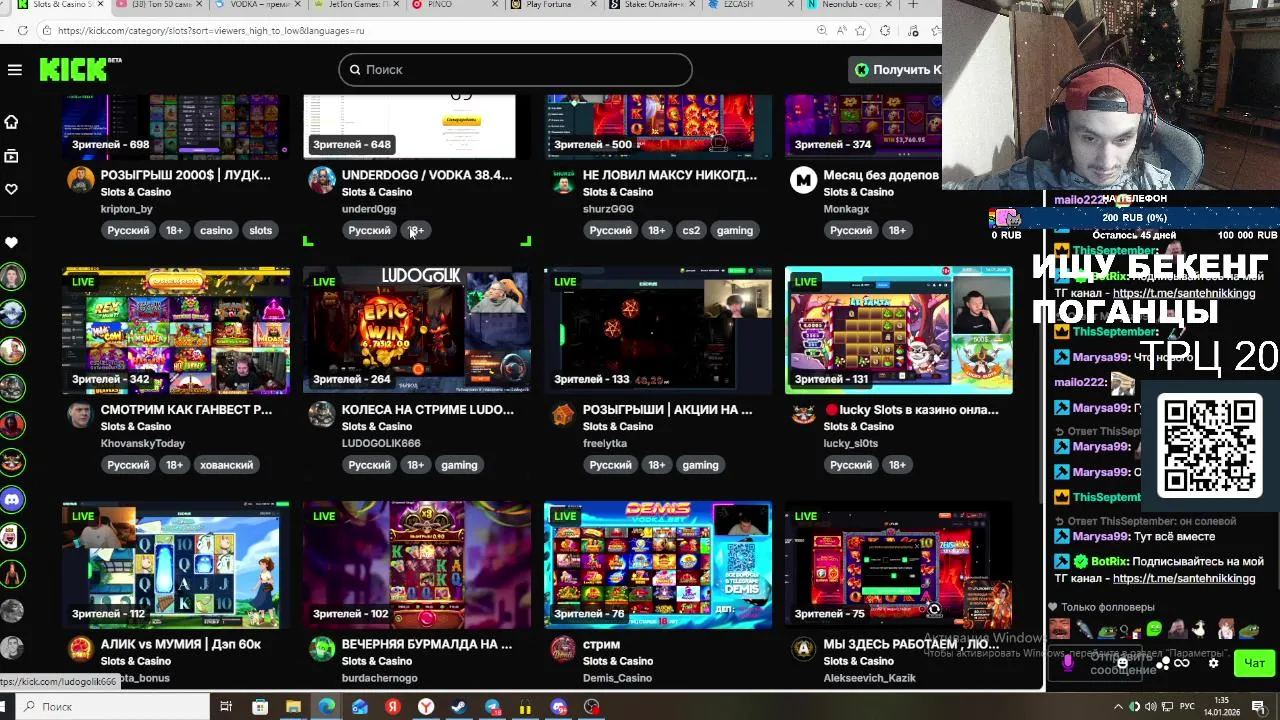This screenshot has height=720, width=1280.
Task: Open the Following heart outline icon in sidebar
Action: tap(12, 189)
